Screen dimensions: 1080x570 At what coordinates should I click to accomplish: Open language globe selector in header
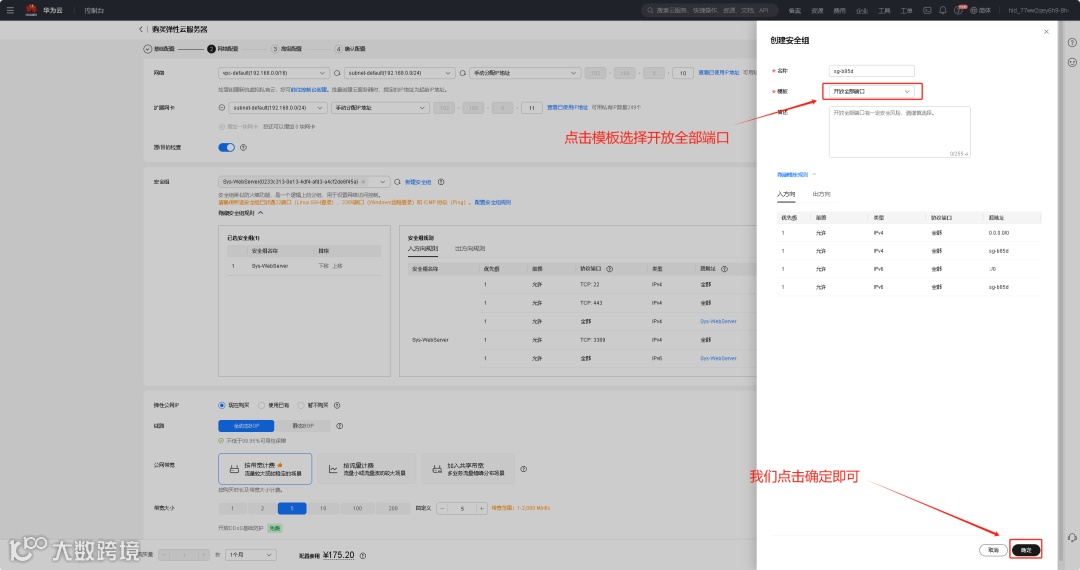980,10
